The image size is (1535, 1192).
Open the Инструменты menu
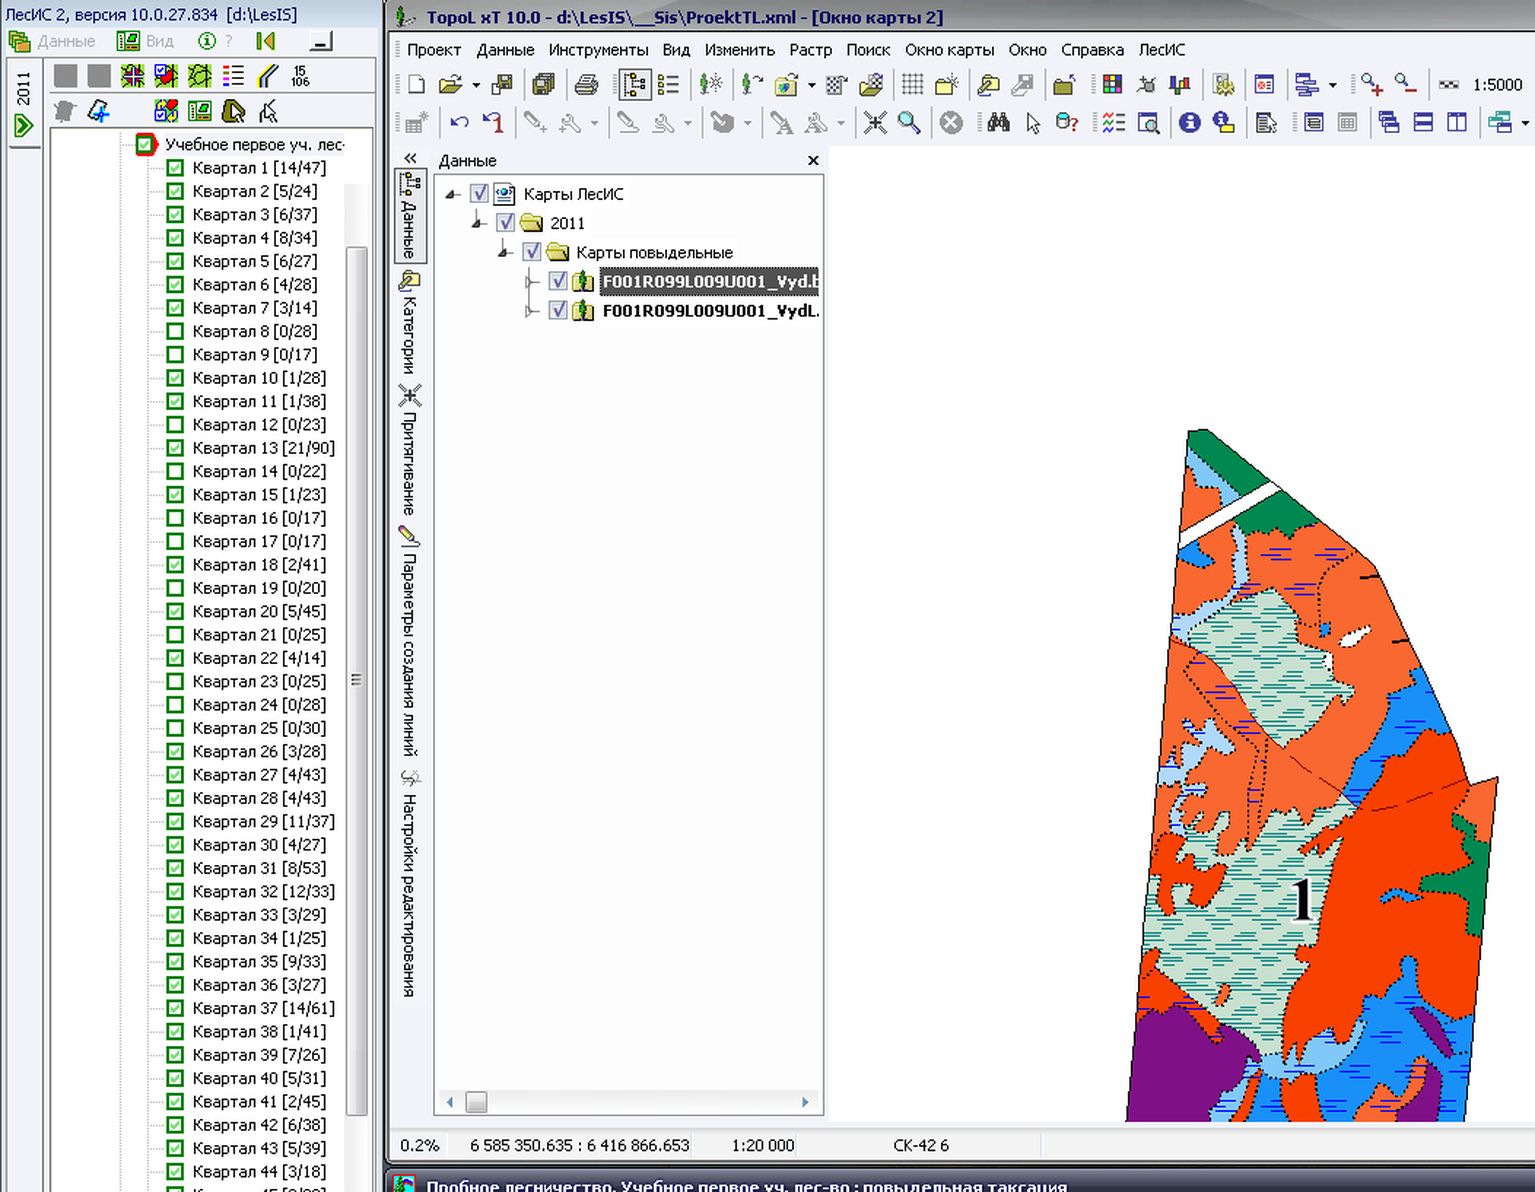598,50
